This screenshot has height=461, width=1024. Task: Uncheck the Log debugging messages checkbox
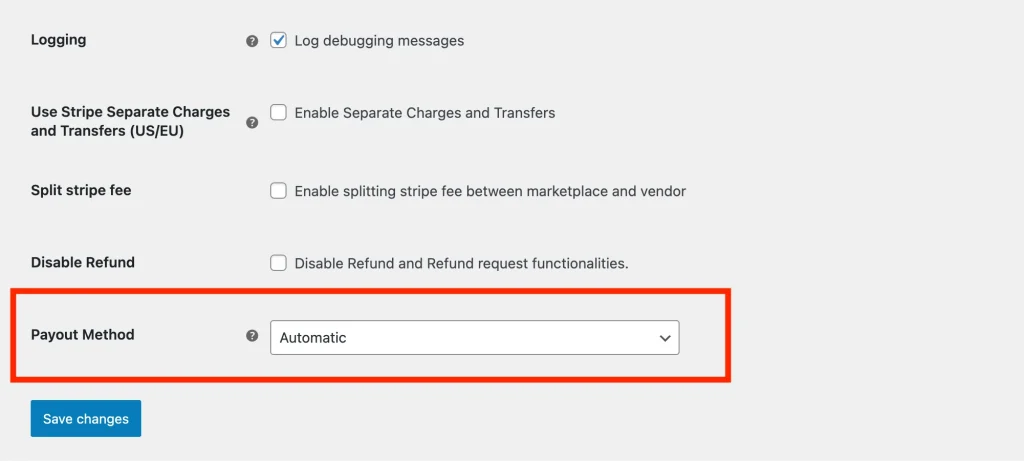[278, 40]
